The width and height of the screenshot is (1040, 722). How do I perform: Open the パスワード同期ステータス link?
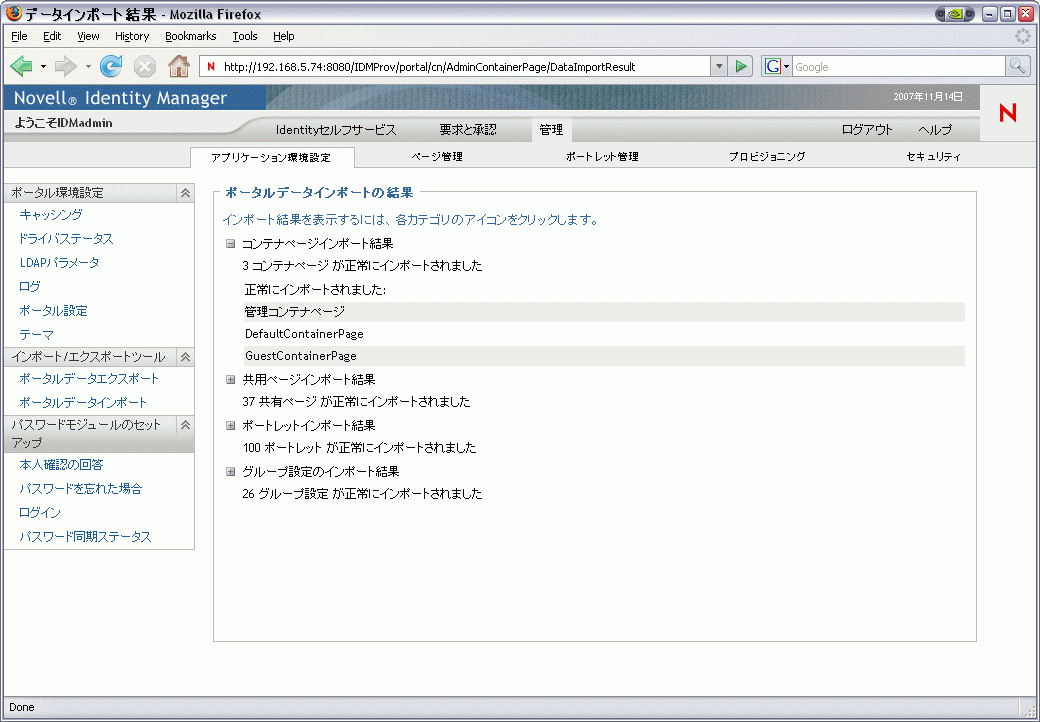pos(85,536)
